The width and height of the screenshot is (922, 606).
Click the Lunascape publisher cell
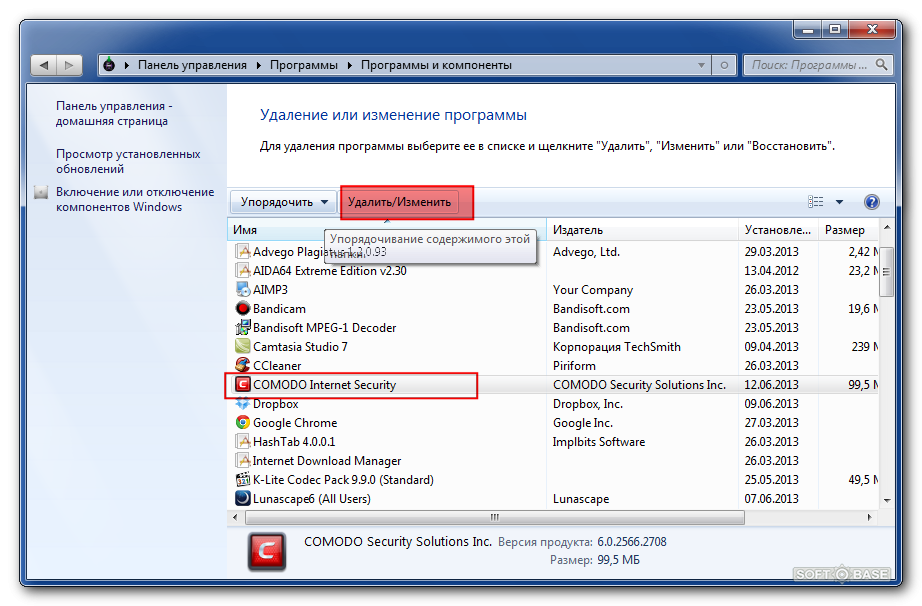[x=581, y=499]
